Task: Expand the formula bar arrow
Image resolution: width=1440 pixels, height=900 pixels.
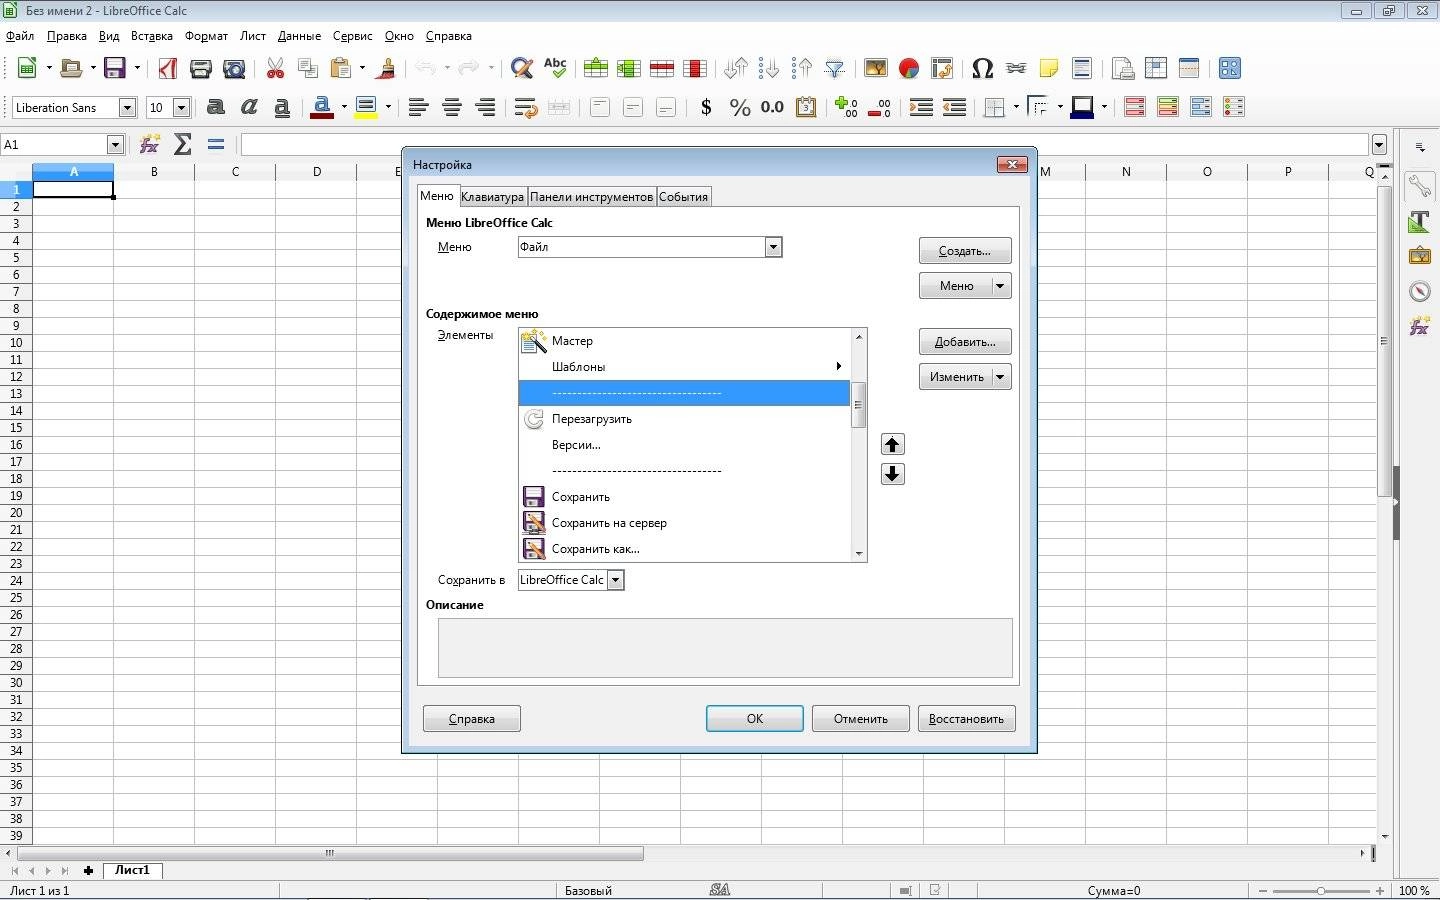Action: click(1380, 145)
